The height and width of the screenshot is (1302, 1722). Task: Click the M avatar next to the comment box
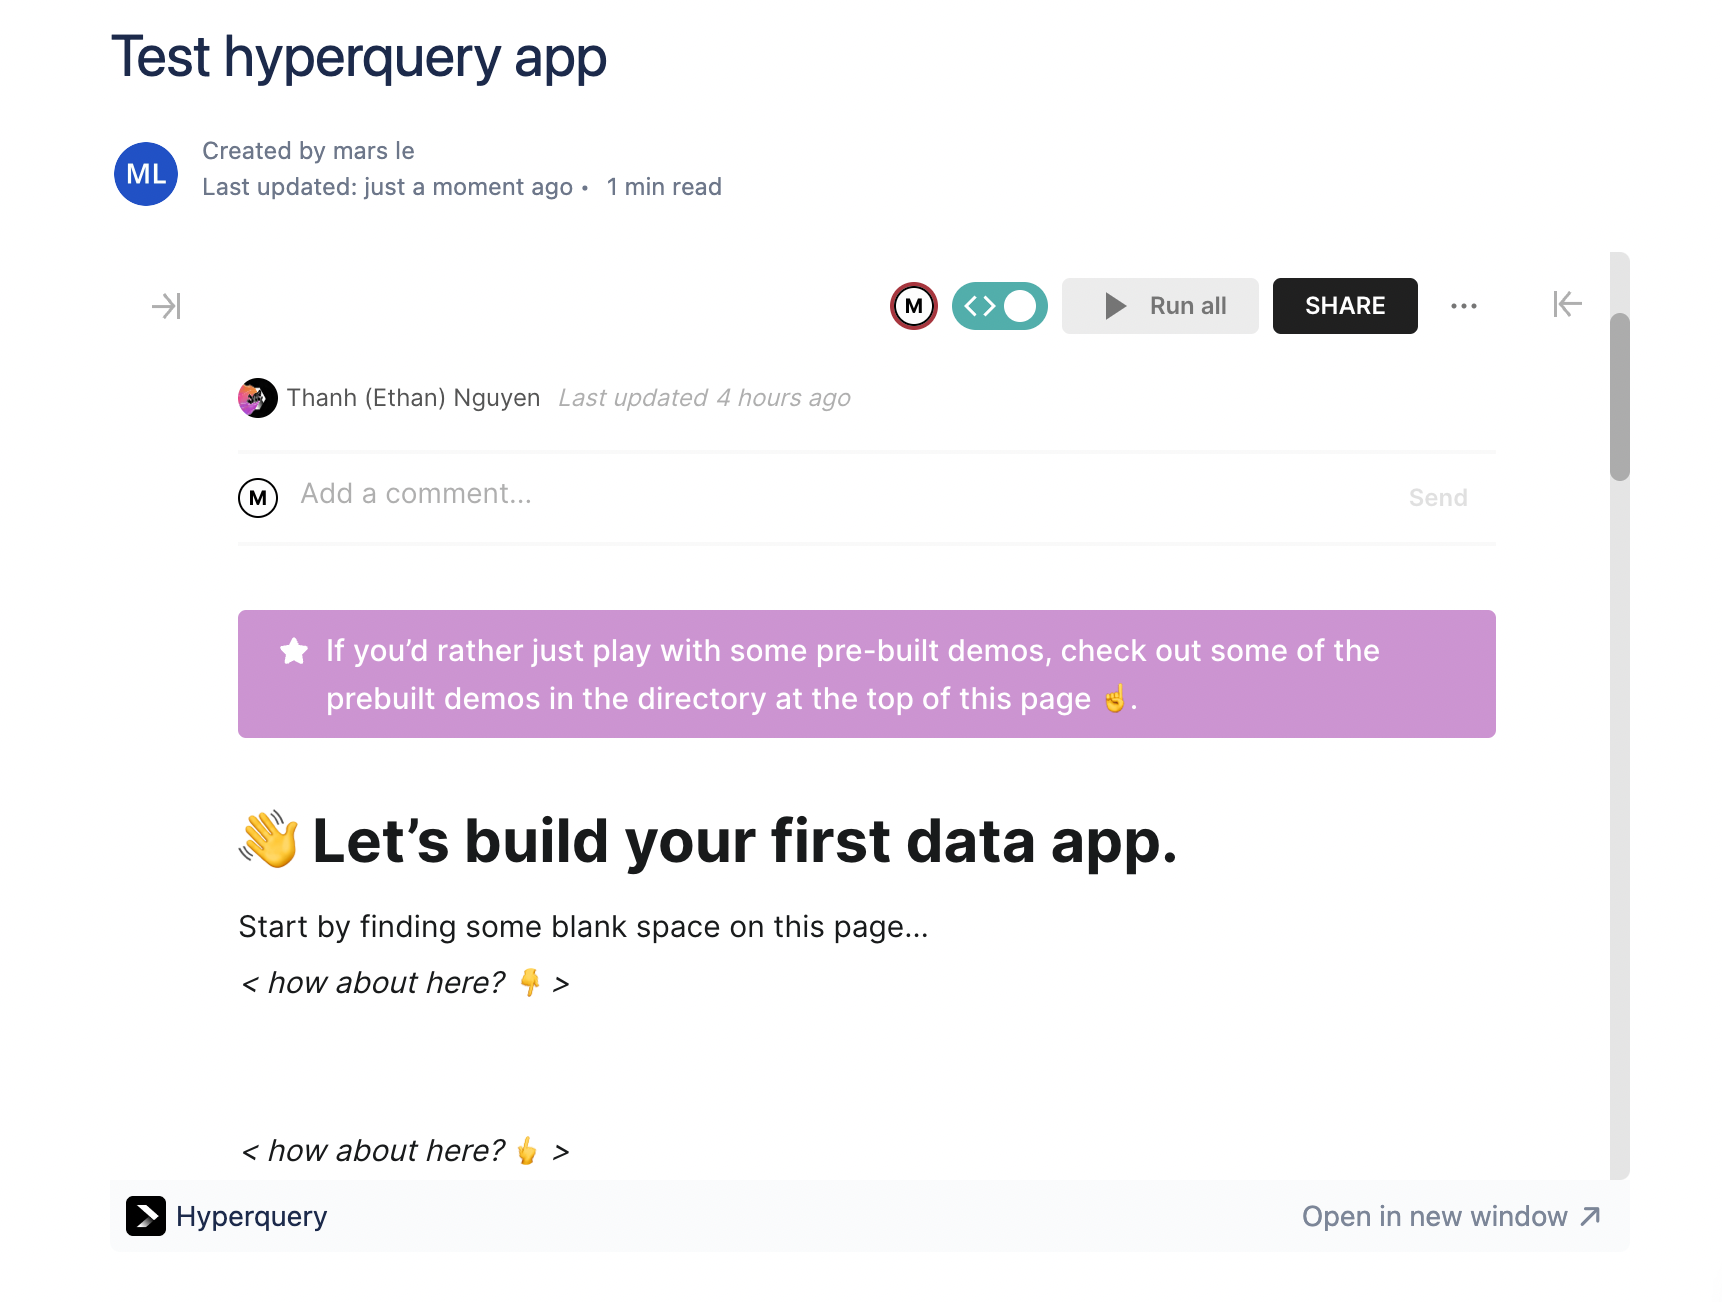(258, 497)
